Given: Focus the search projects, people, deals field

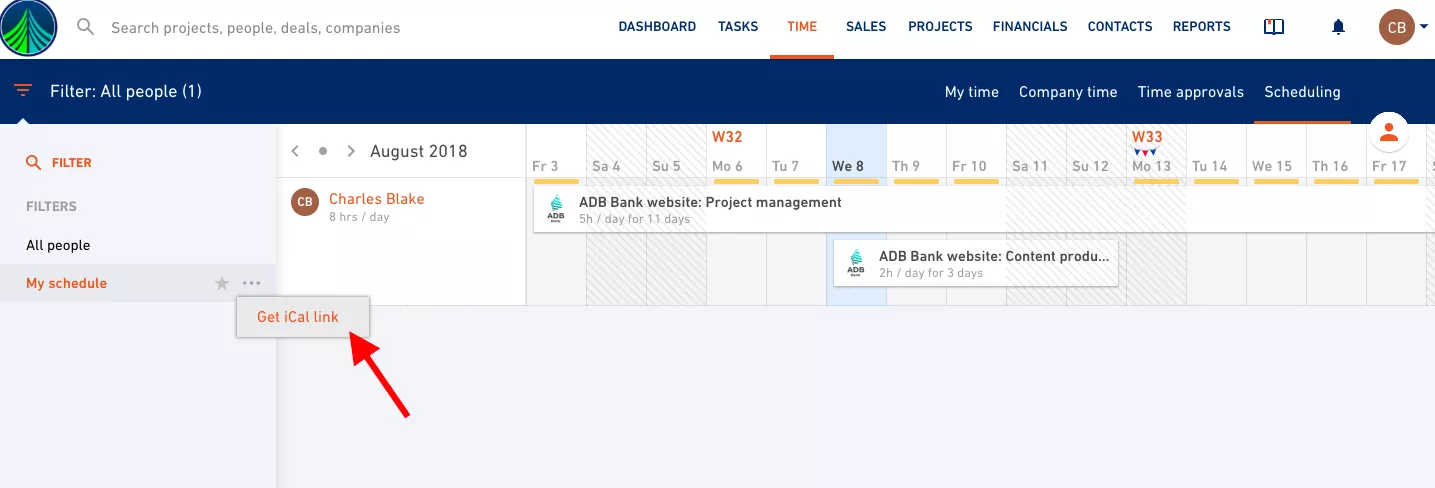Looking at the screenshot, I should pos(255,28).
